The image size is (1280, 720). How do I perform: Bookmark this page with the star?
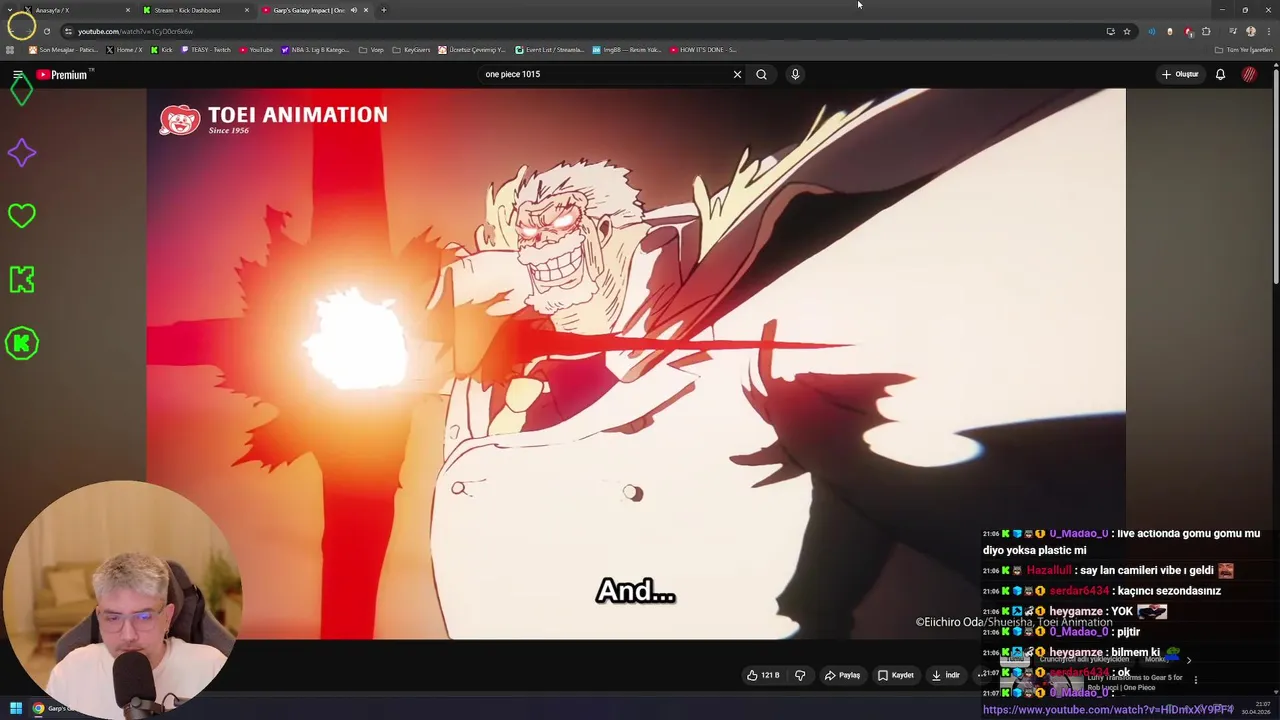(1127, 31)
